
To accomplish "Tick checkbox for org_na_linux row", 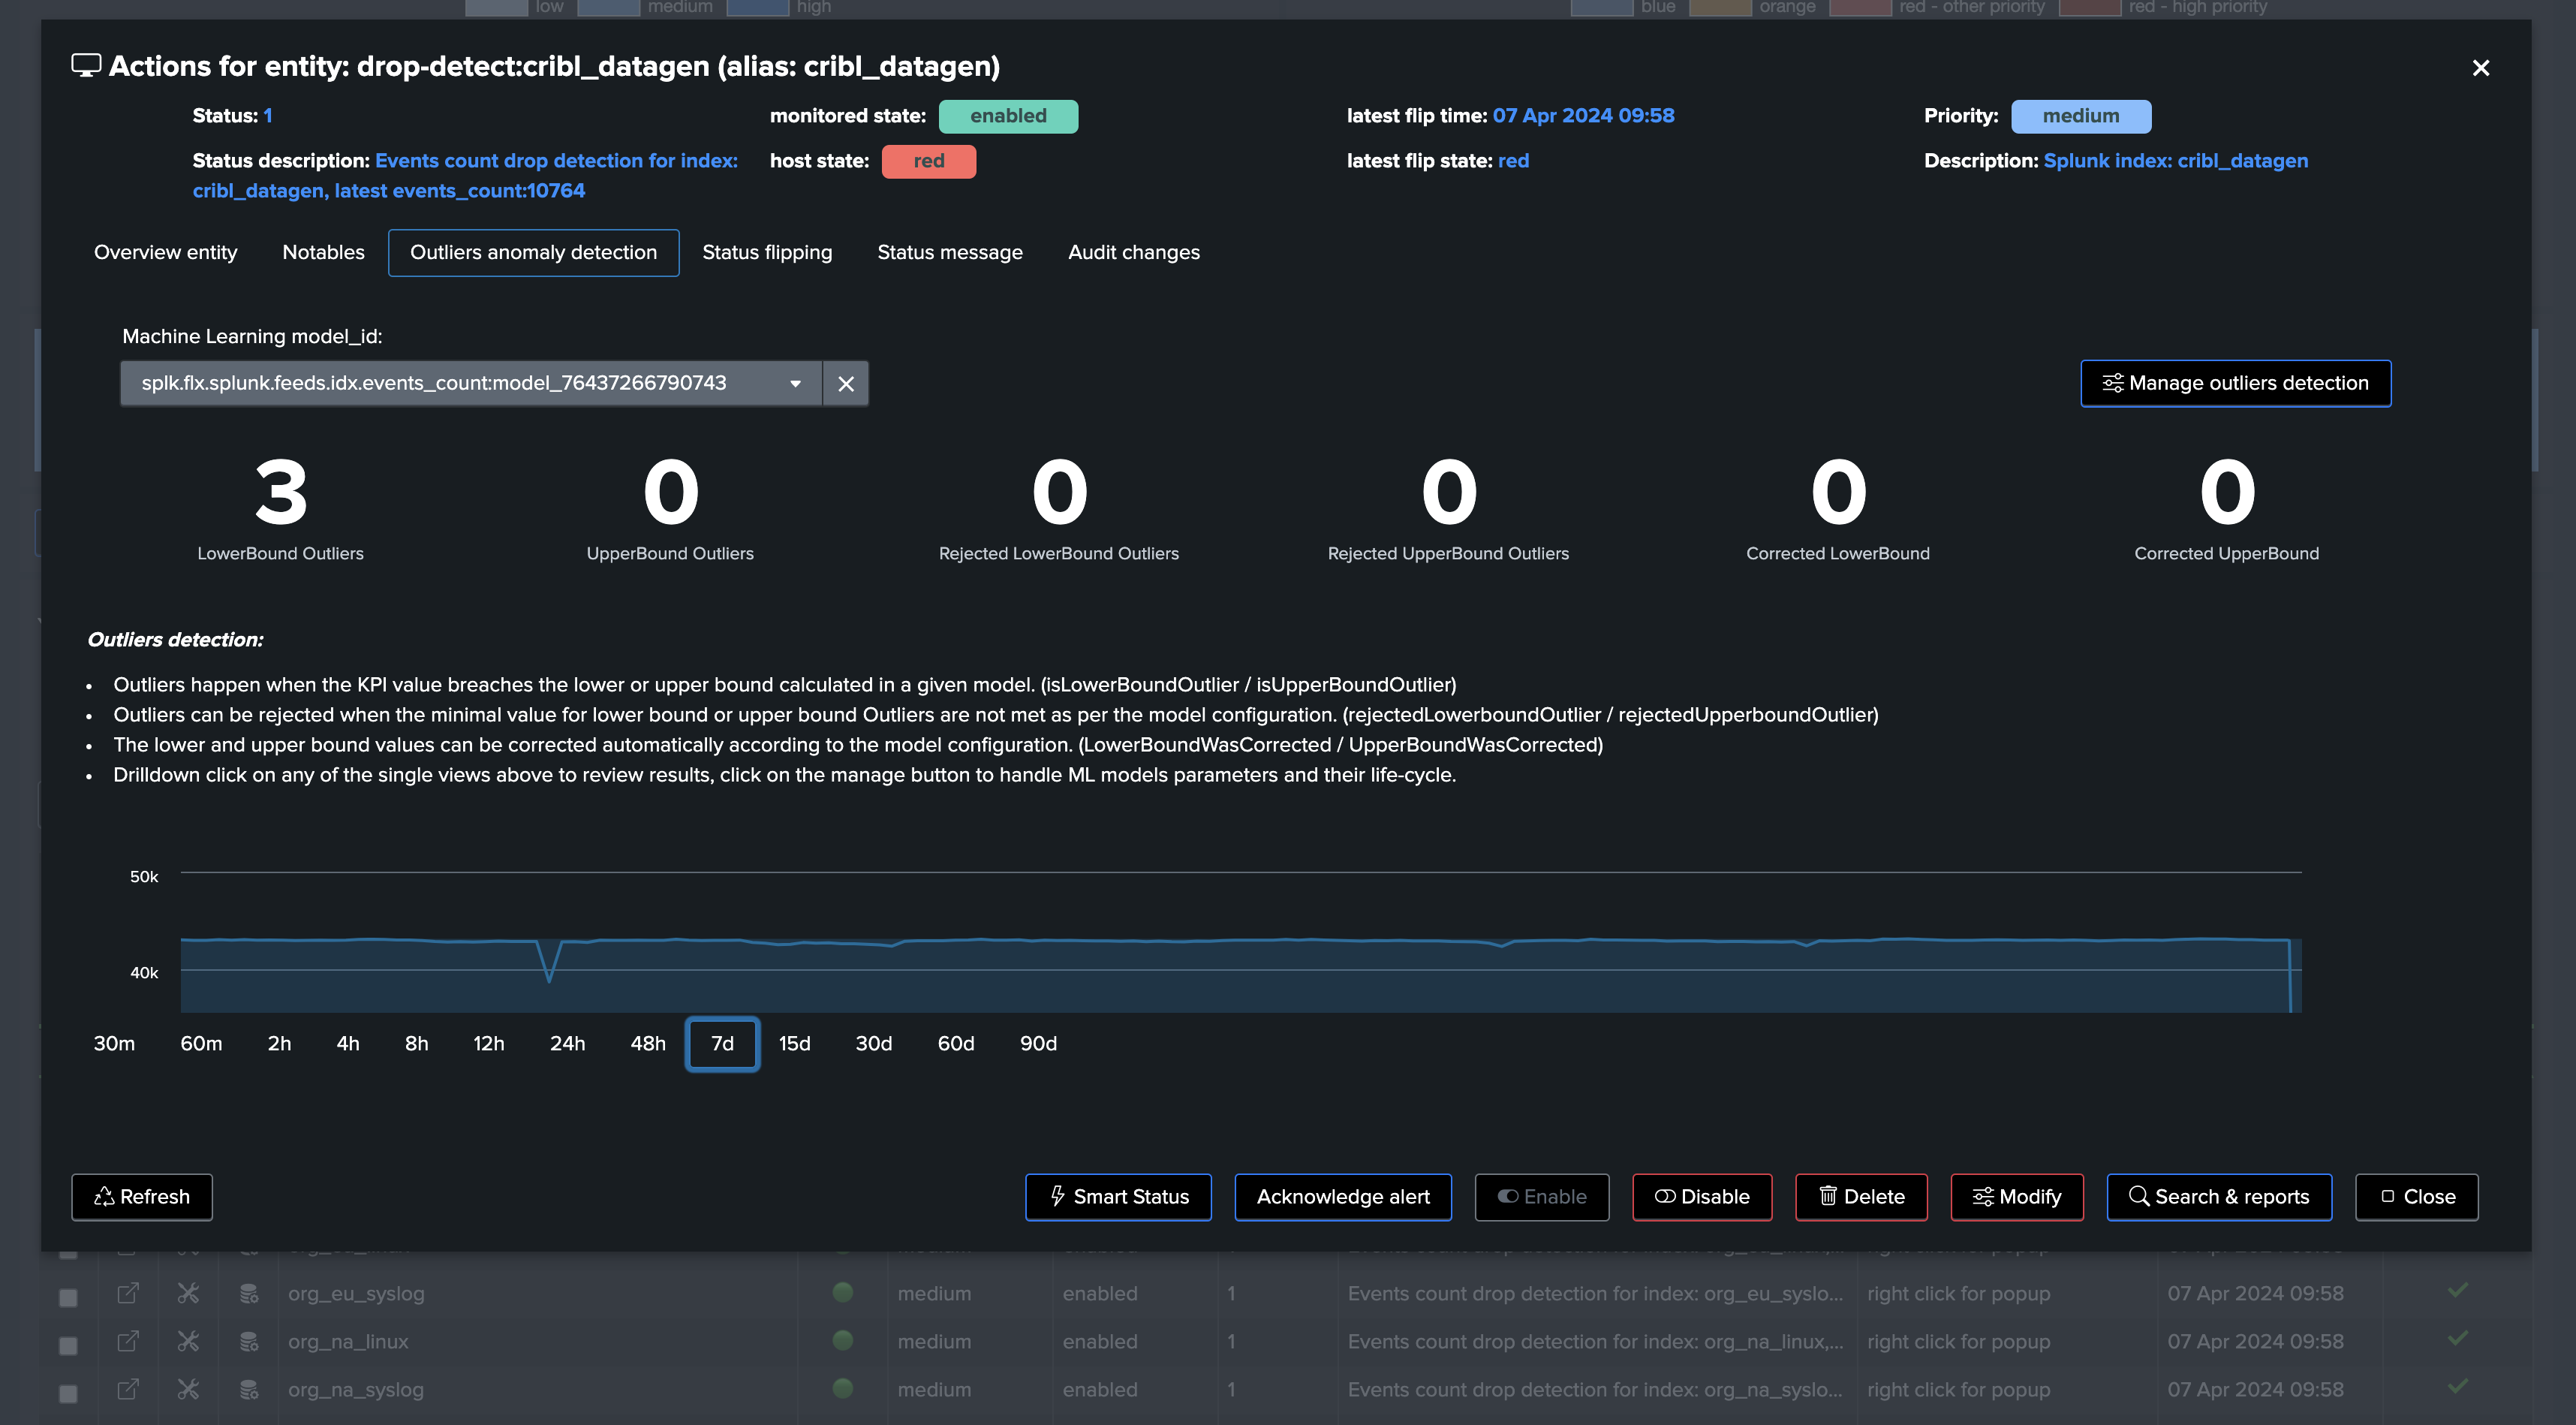I will (68, 1345).
